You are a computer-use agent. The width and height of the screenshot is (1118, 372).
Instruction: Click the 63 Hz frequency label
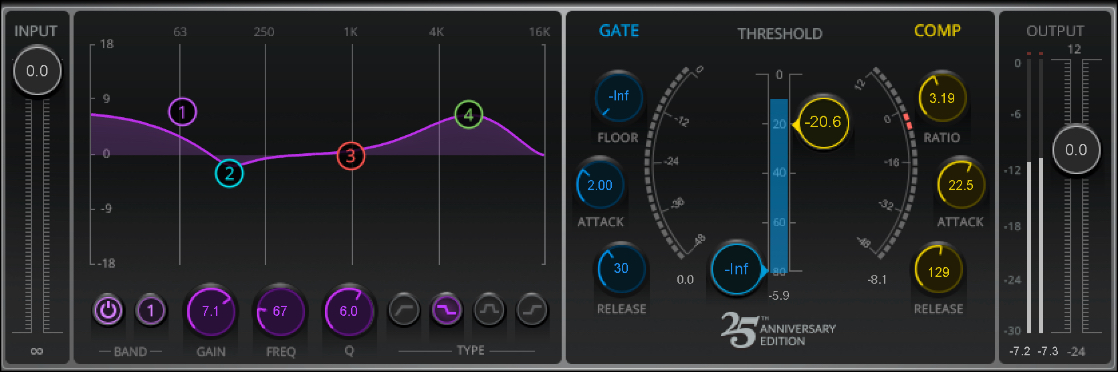click(x=180, y=31)
